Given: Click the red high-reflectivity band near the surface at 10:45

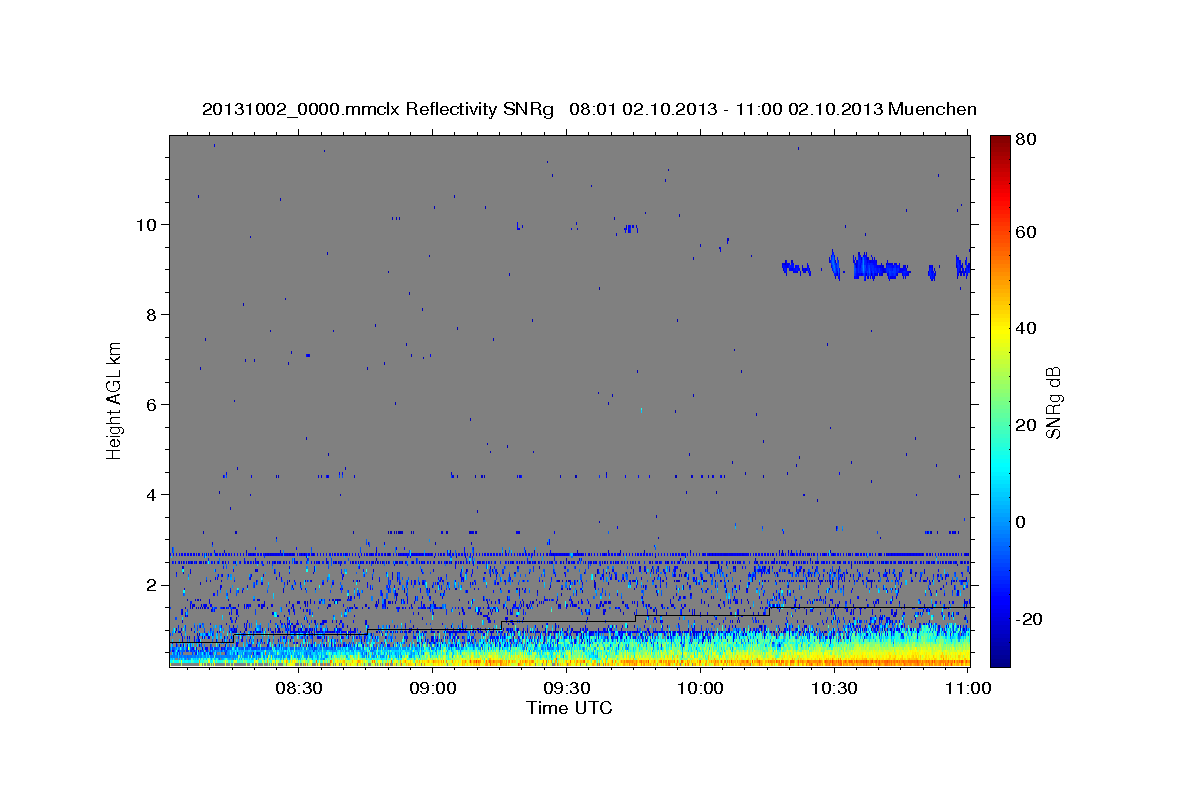Looking at the screenshot, I should click(x=903, y=661).
